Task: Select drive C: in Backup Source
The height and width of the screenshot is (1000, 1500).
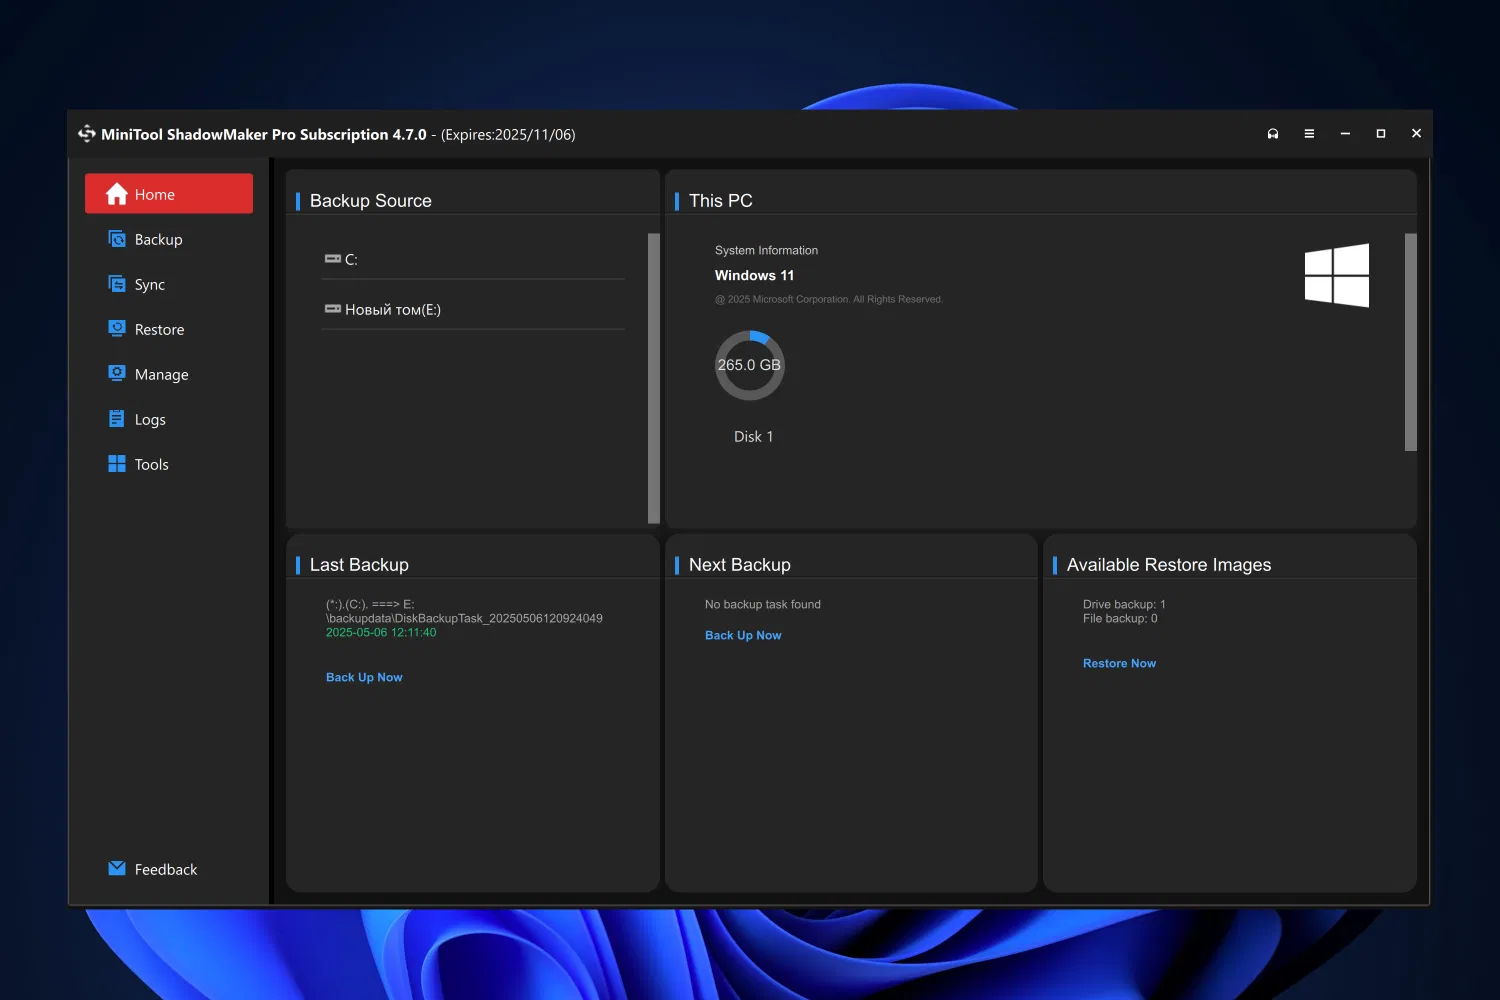Action: [x=352, y=259]
